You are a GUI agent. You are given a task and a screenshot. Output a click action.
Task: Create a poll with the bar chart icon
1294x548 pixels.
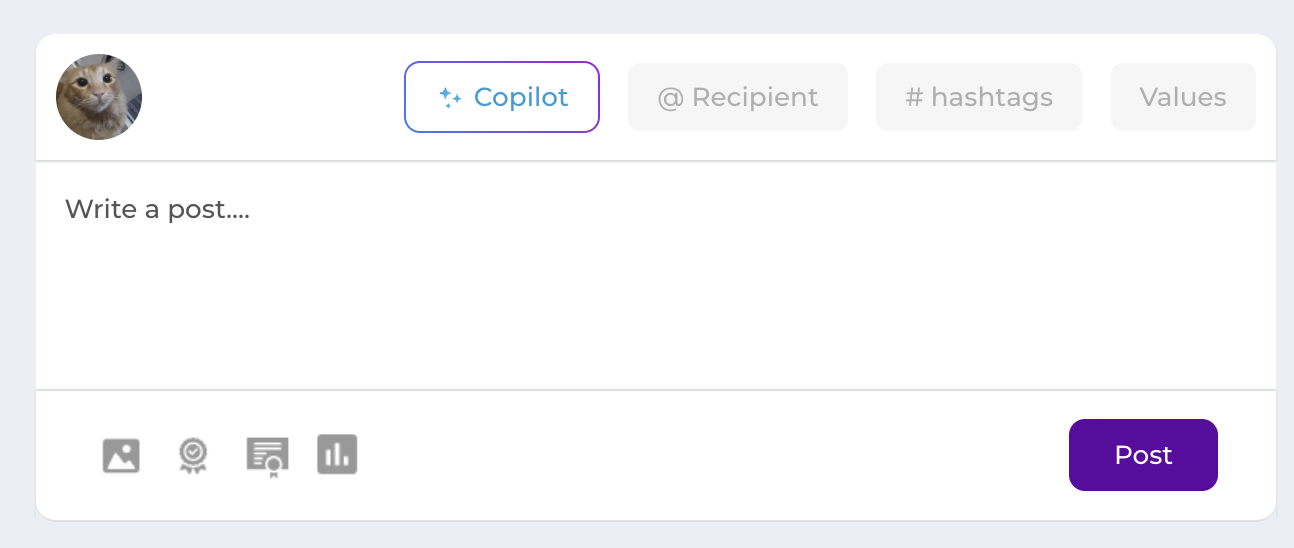(x=337, y=454)
